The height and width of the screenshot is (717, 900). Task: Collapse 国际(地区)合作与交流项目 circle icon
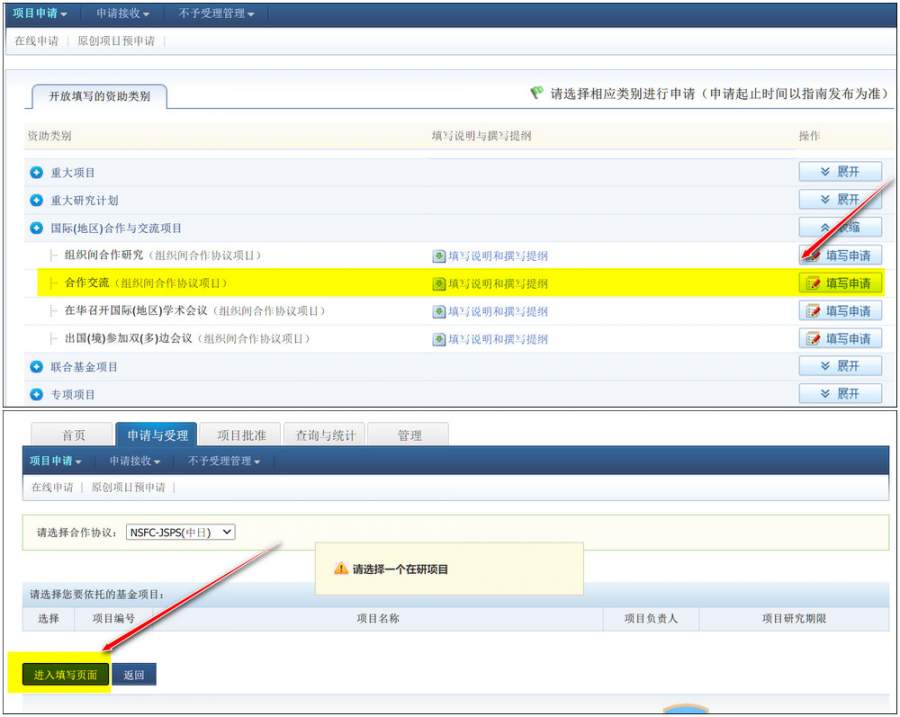pos(36,228)
